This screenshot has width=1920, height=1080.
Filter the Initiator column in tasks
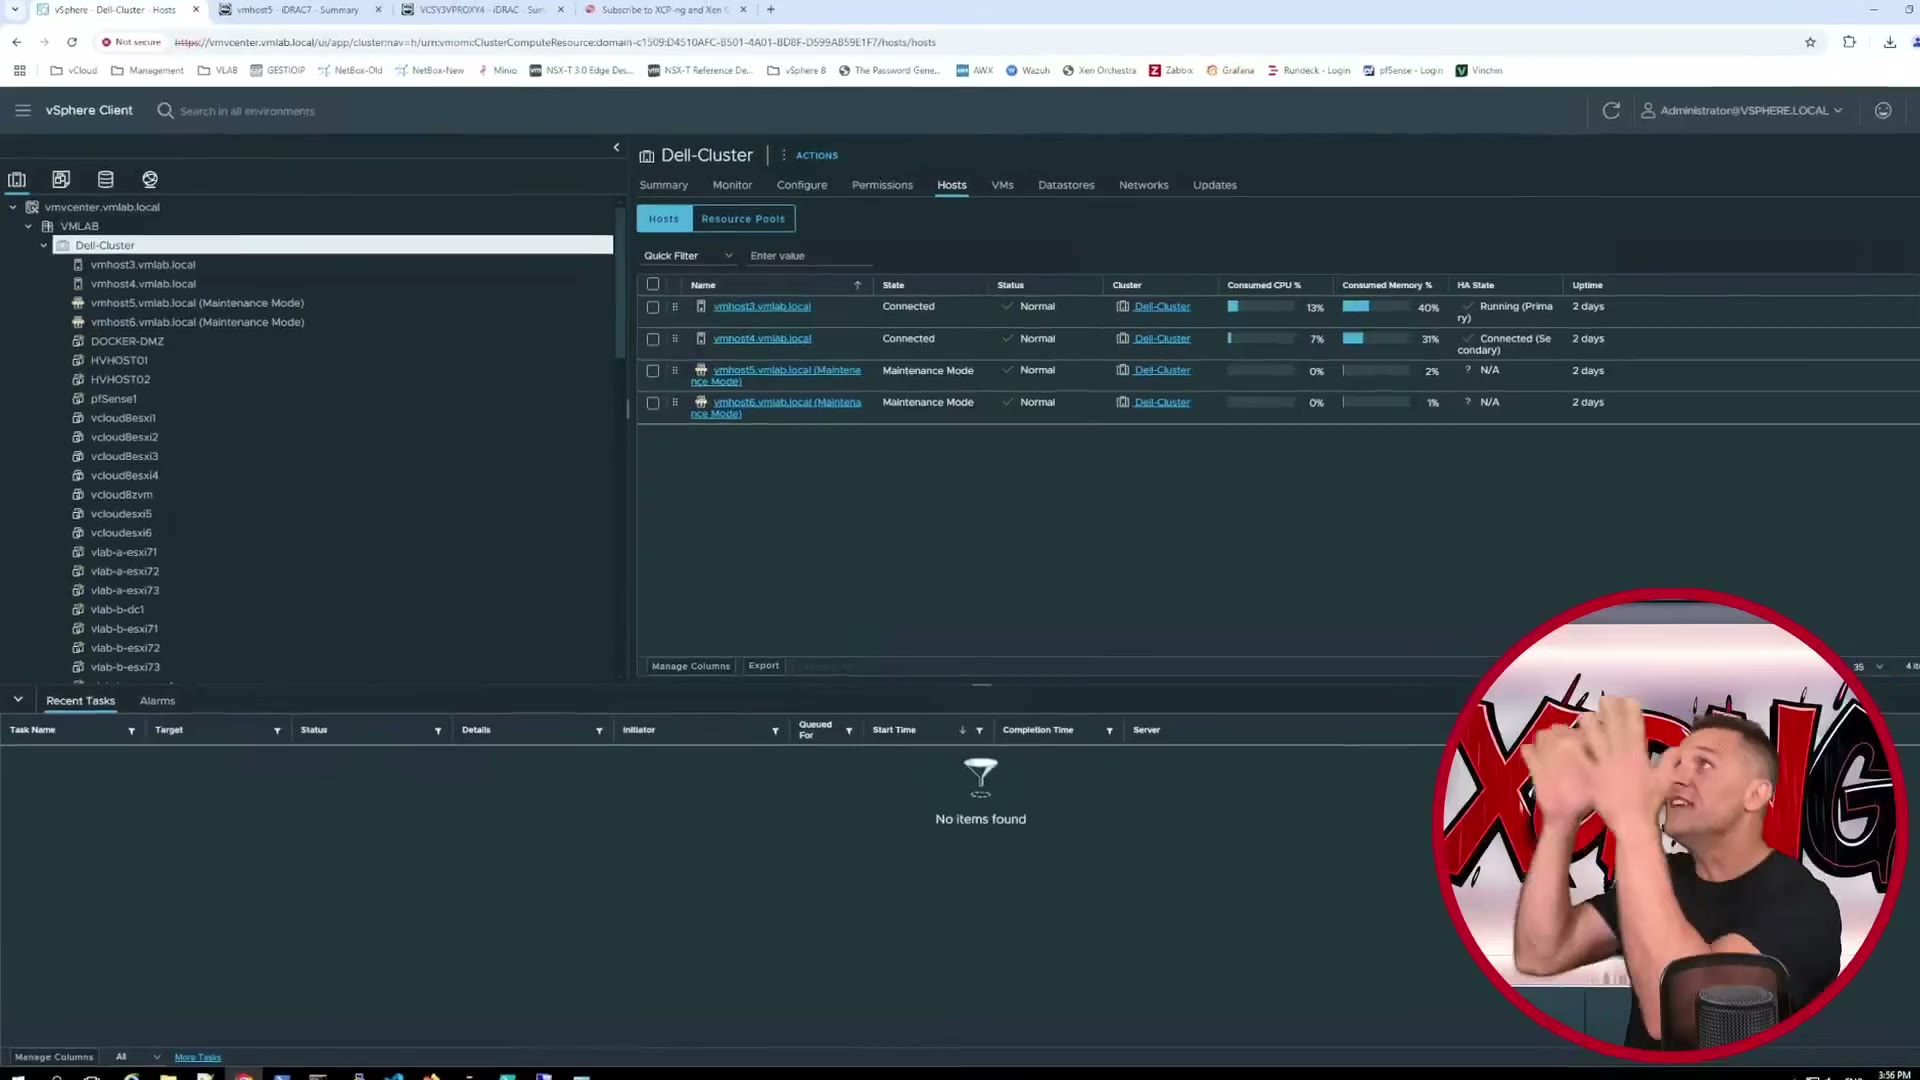(x=775, y=731)
